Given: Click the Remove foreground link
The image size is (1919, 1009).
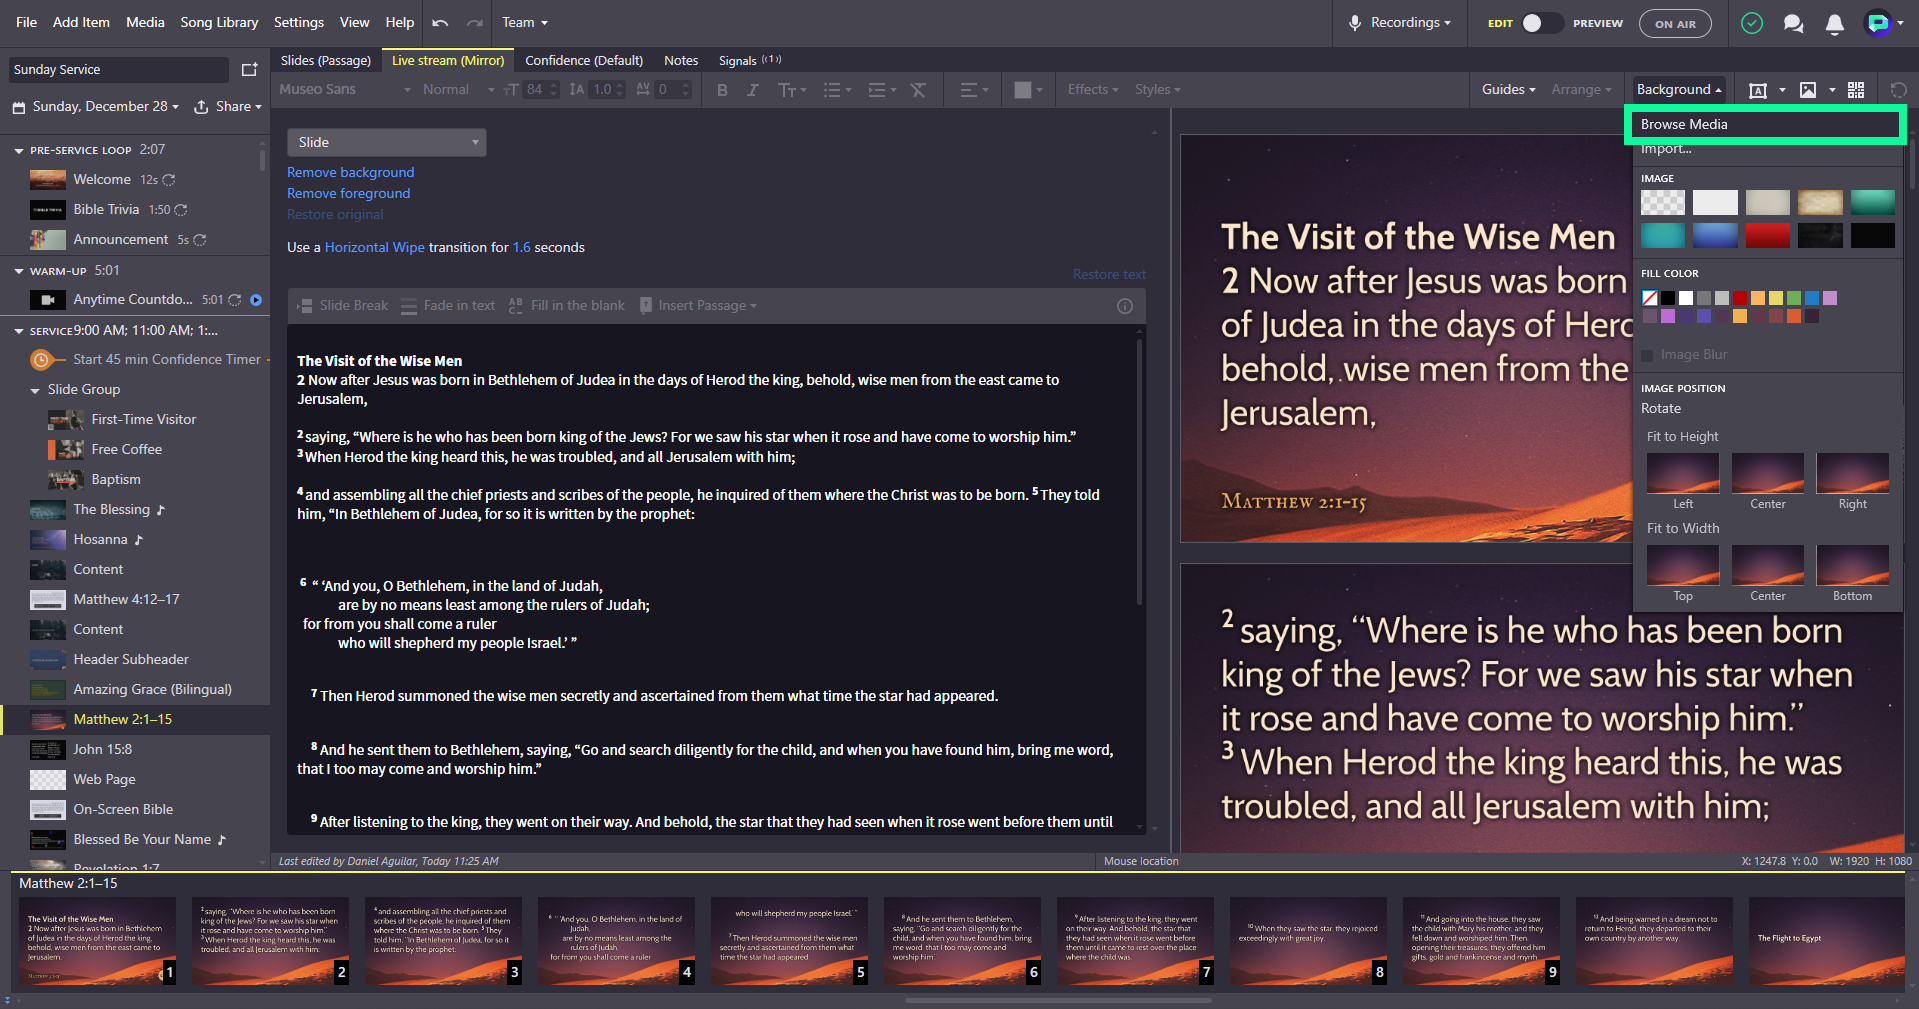Looking at the screenshot, I should click(x=348, y=193).
